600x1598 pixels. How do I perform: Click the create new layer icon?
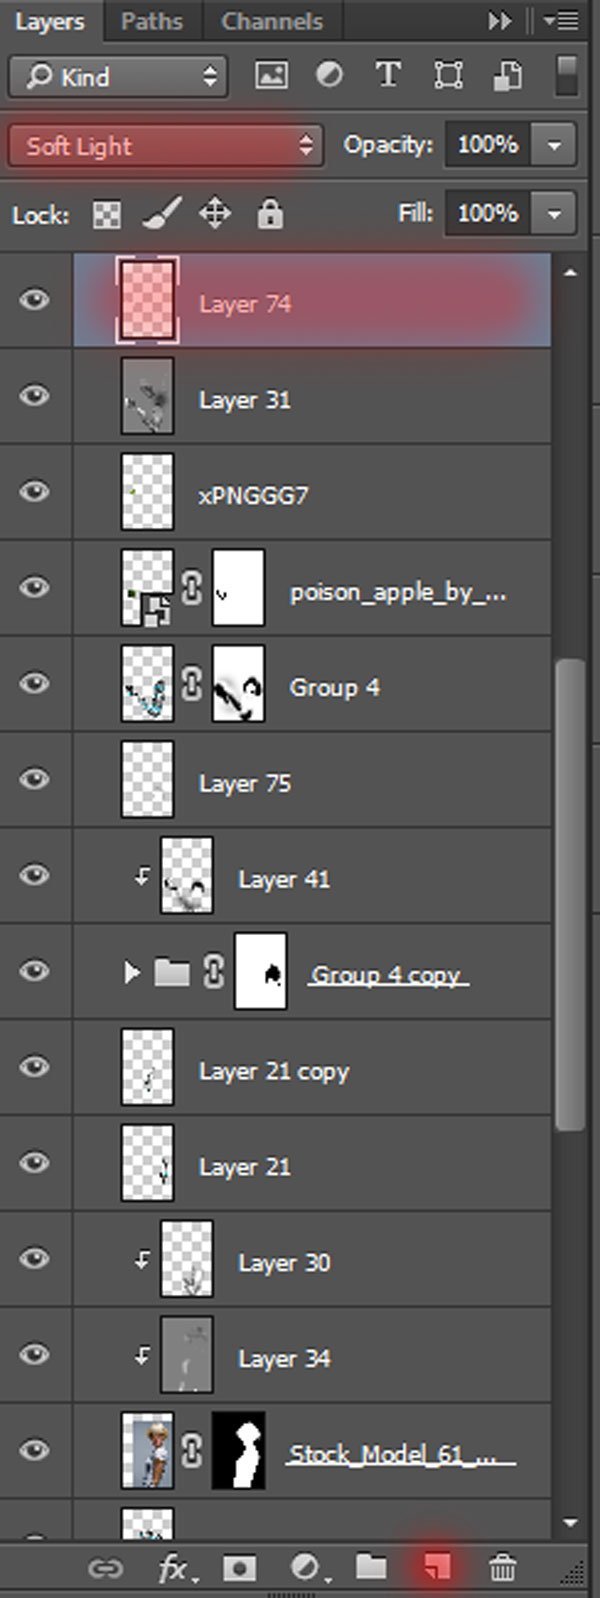[436, 1565]
